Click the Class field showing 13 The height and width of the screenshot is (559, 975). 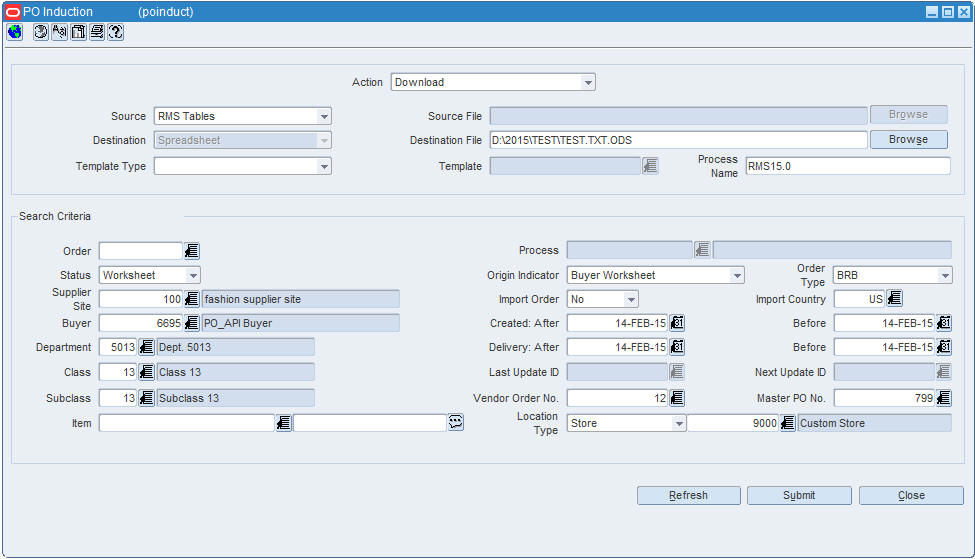click(x=118, y=372)
